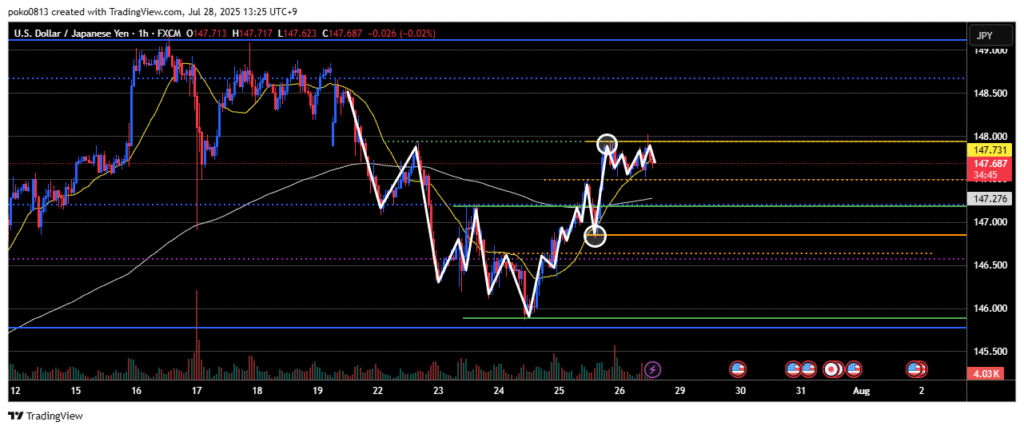Select the upper white circle marker near 148.000
The width and height of the screenshot is (1024, 430).
[607, 143]
